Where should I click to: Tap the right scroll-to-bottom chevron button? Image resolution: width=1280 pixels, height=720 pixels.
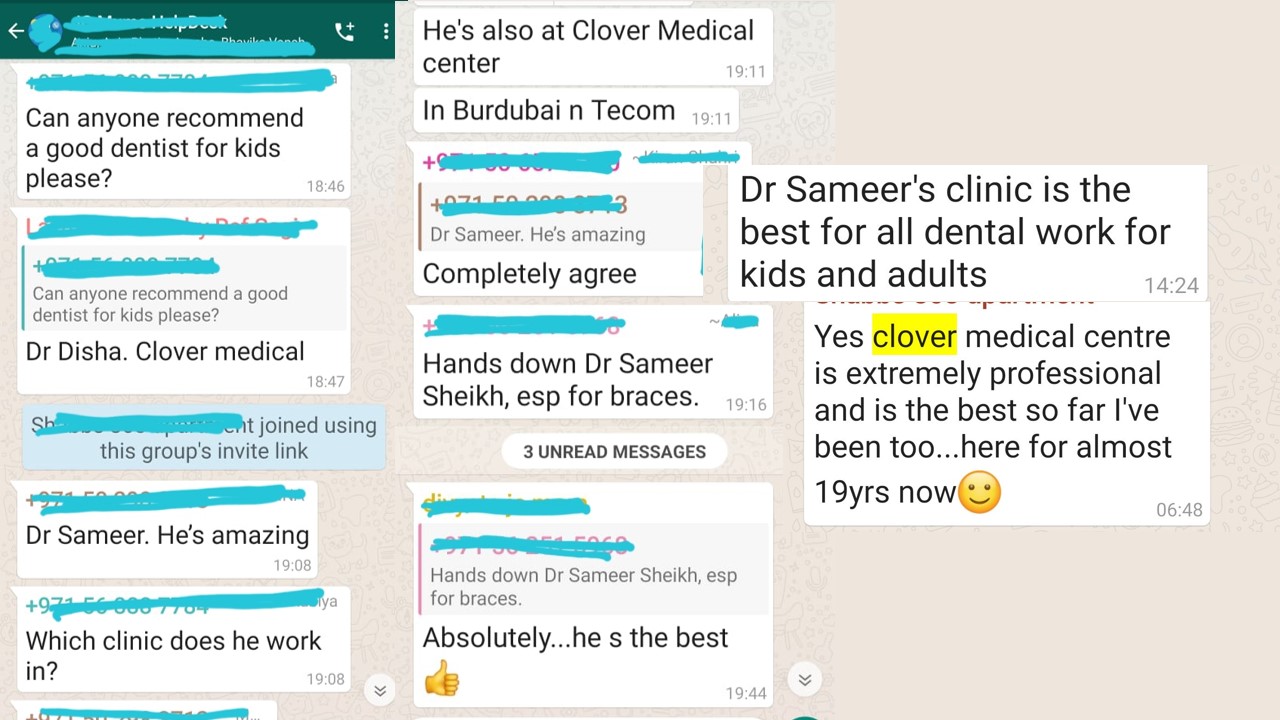(x=805, y=680)
